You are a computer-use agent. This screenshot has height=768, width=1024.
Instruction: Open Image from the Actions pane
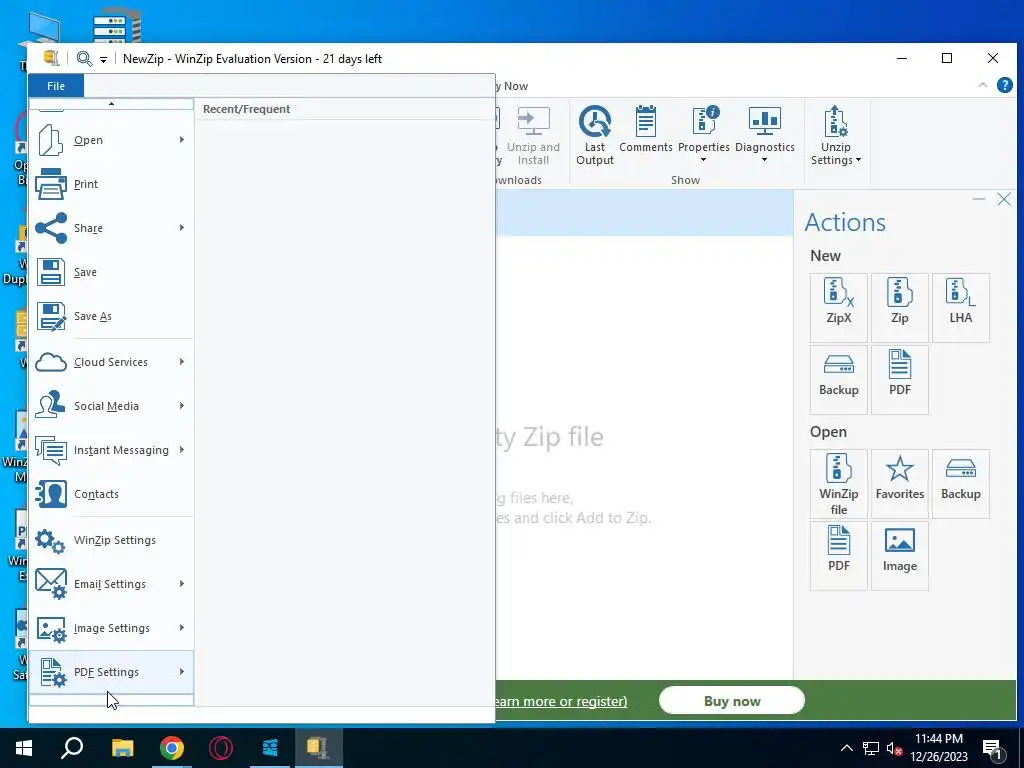point(899,556)
